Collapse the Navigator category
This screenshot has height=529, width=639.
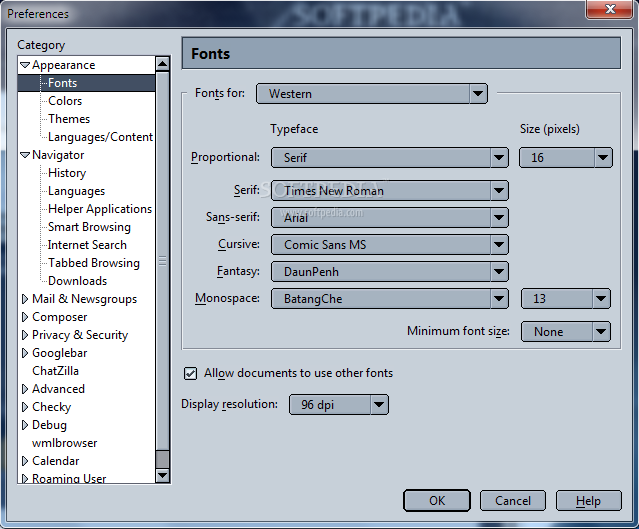point(25,155)
